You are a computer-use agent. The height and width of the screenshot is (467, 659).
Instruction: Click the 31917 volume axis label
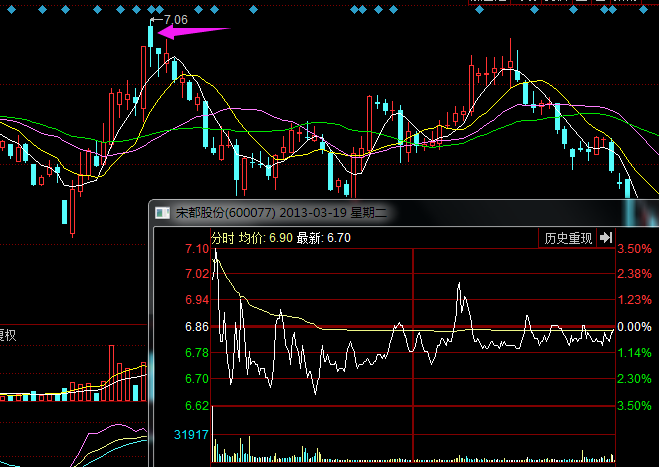[191, 435]
